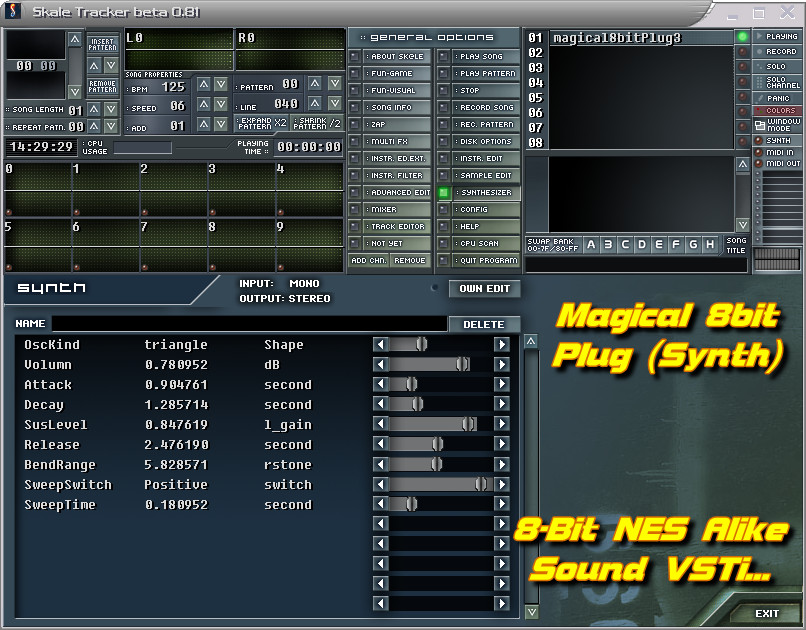The width and height of the screenshot is (806, 630).
Task: Select swap bank letter E
Action: 659,245
